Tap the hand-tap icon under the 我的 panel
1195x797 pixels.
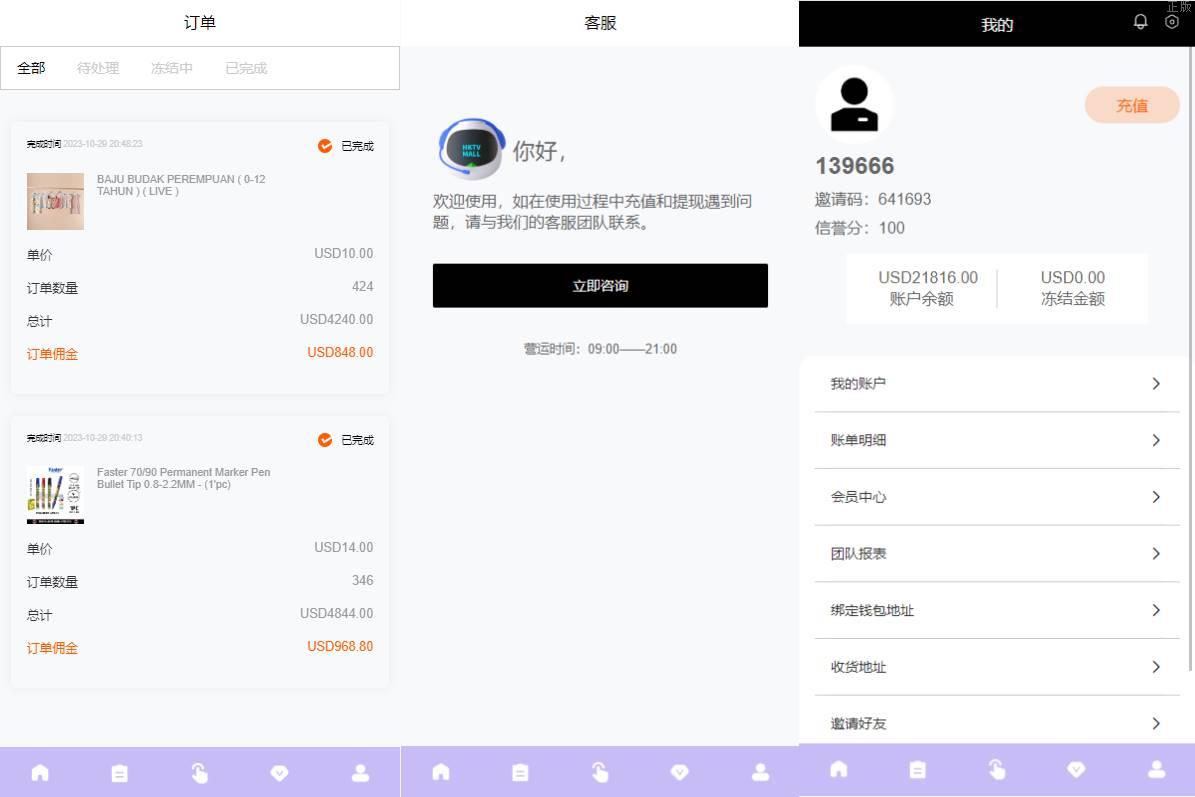click(997, 769)
